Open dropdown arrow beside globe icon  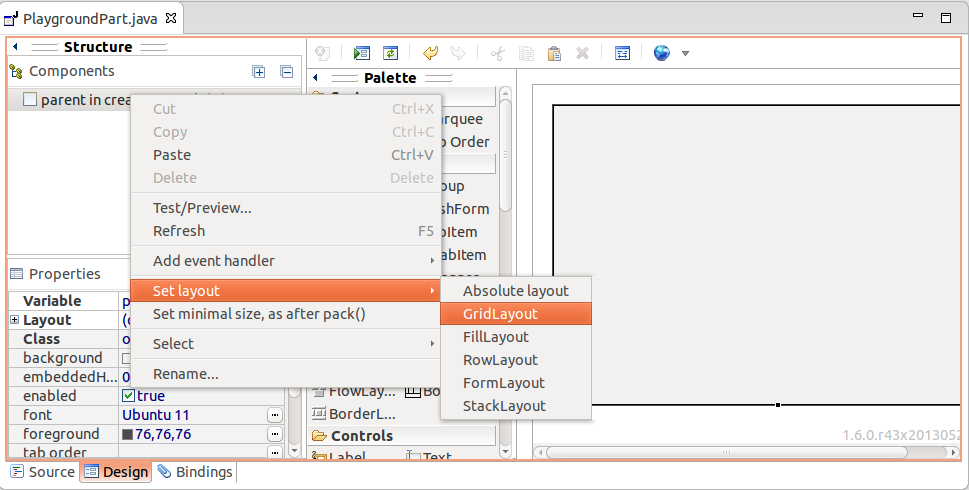click(685, 54)
